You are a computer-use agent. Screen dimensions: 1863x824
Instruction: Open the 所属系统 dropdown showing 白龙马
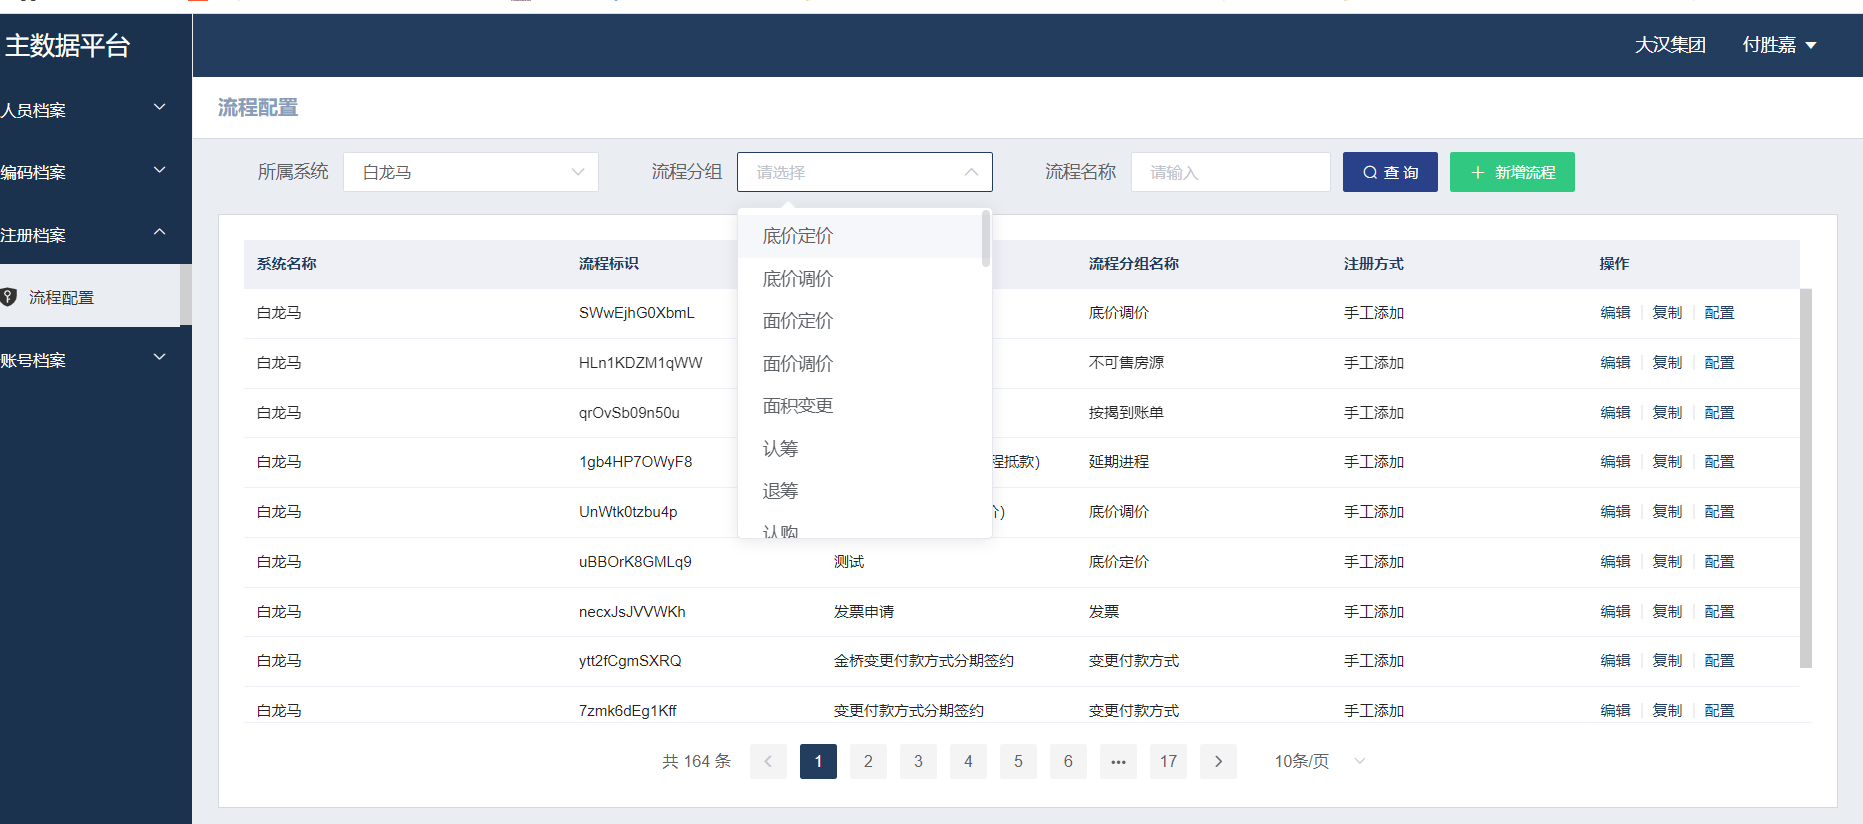pyautogui.click(x=471, y=172)
